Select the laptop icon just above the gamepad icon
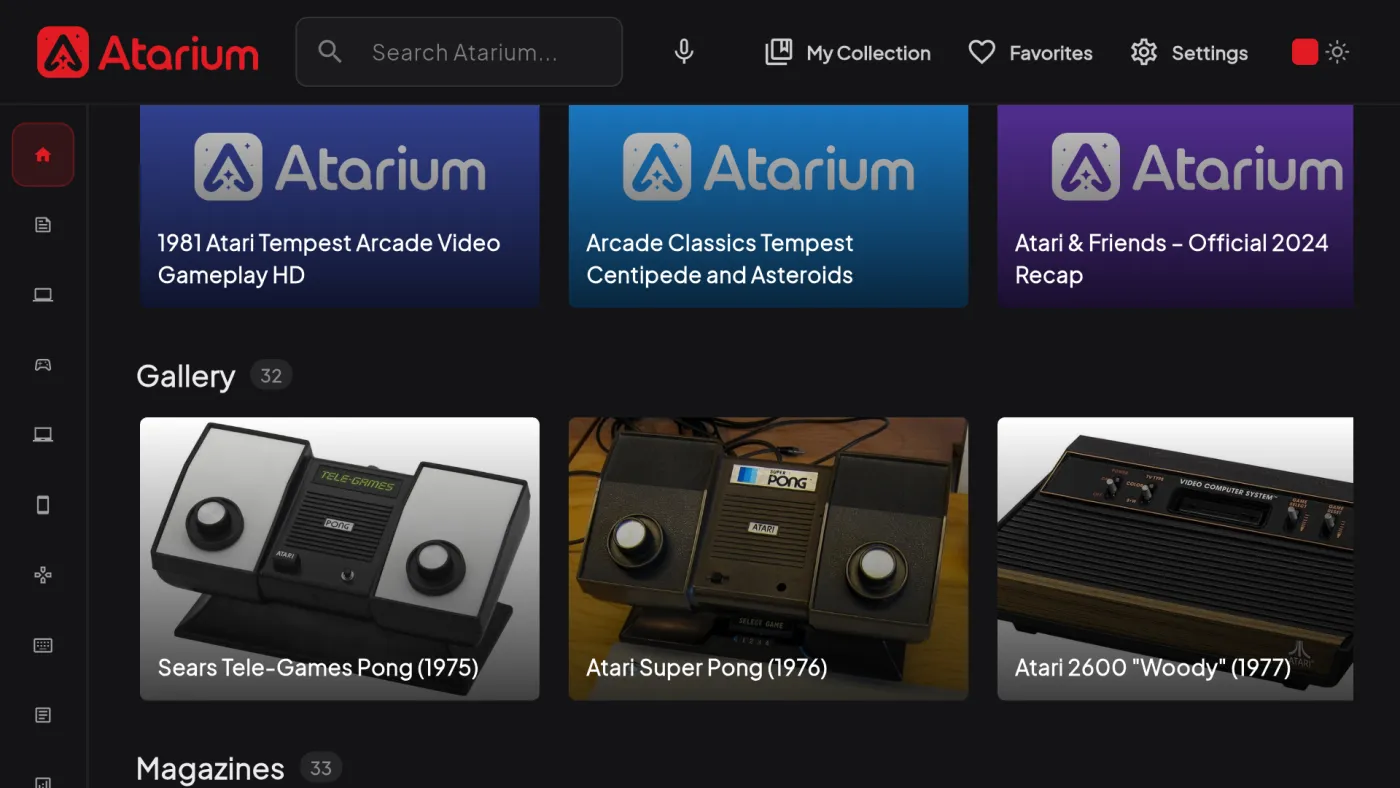 point(43,295)
